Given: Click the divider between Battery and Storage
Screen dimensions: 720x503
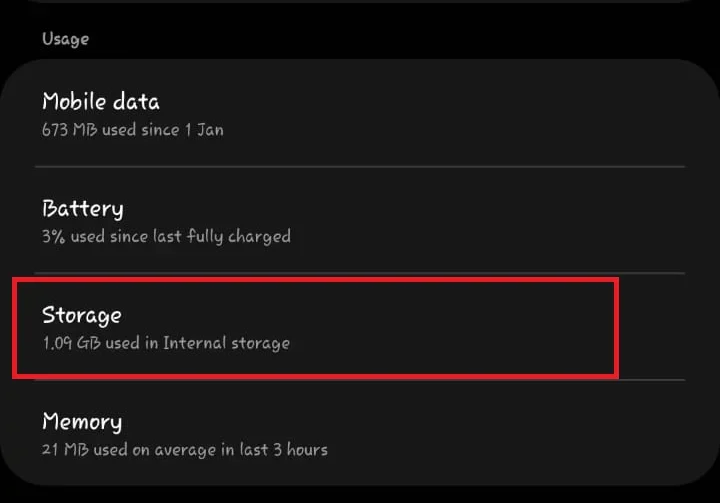Looking at the screenshot, I should click(360, 273).
